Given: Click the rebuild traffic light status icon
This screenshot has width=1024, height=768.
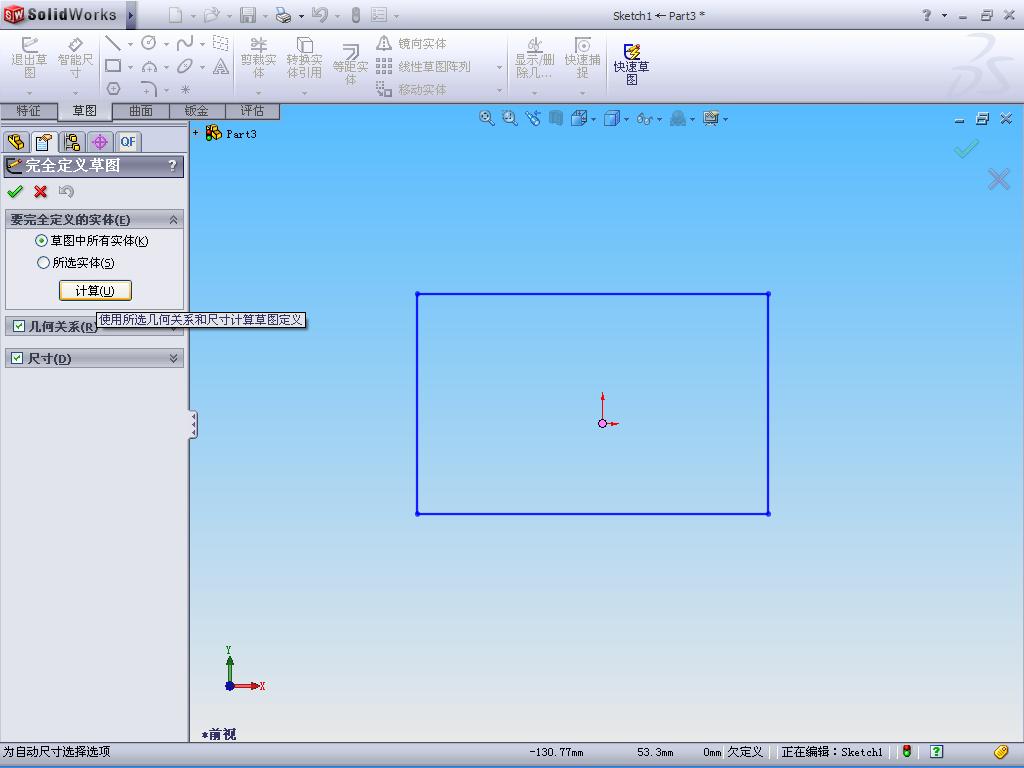Looking at the screenshot, I should point(907,752).
